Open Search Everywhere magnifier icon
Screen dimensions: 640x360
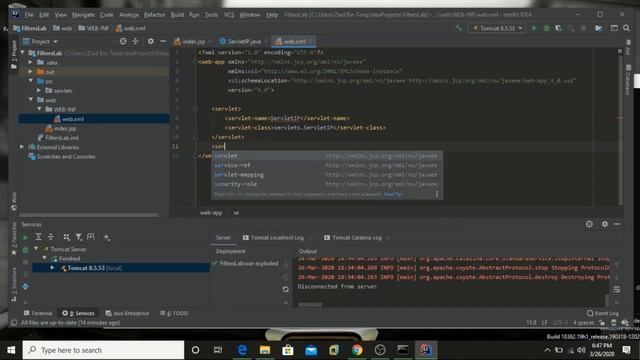pyautogui.click(x=626, y=28)
